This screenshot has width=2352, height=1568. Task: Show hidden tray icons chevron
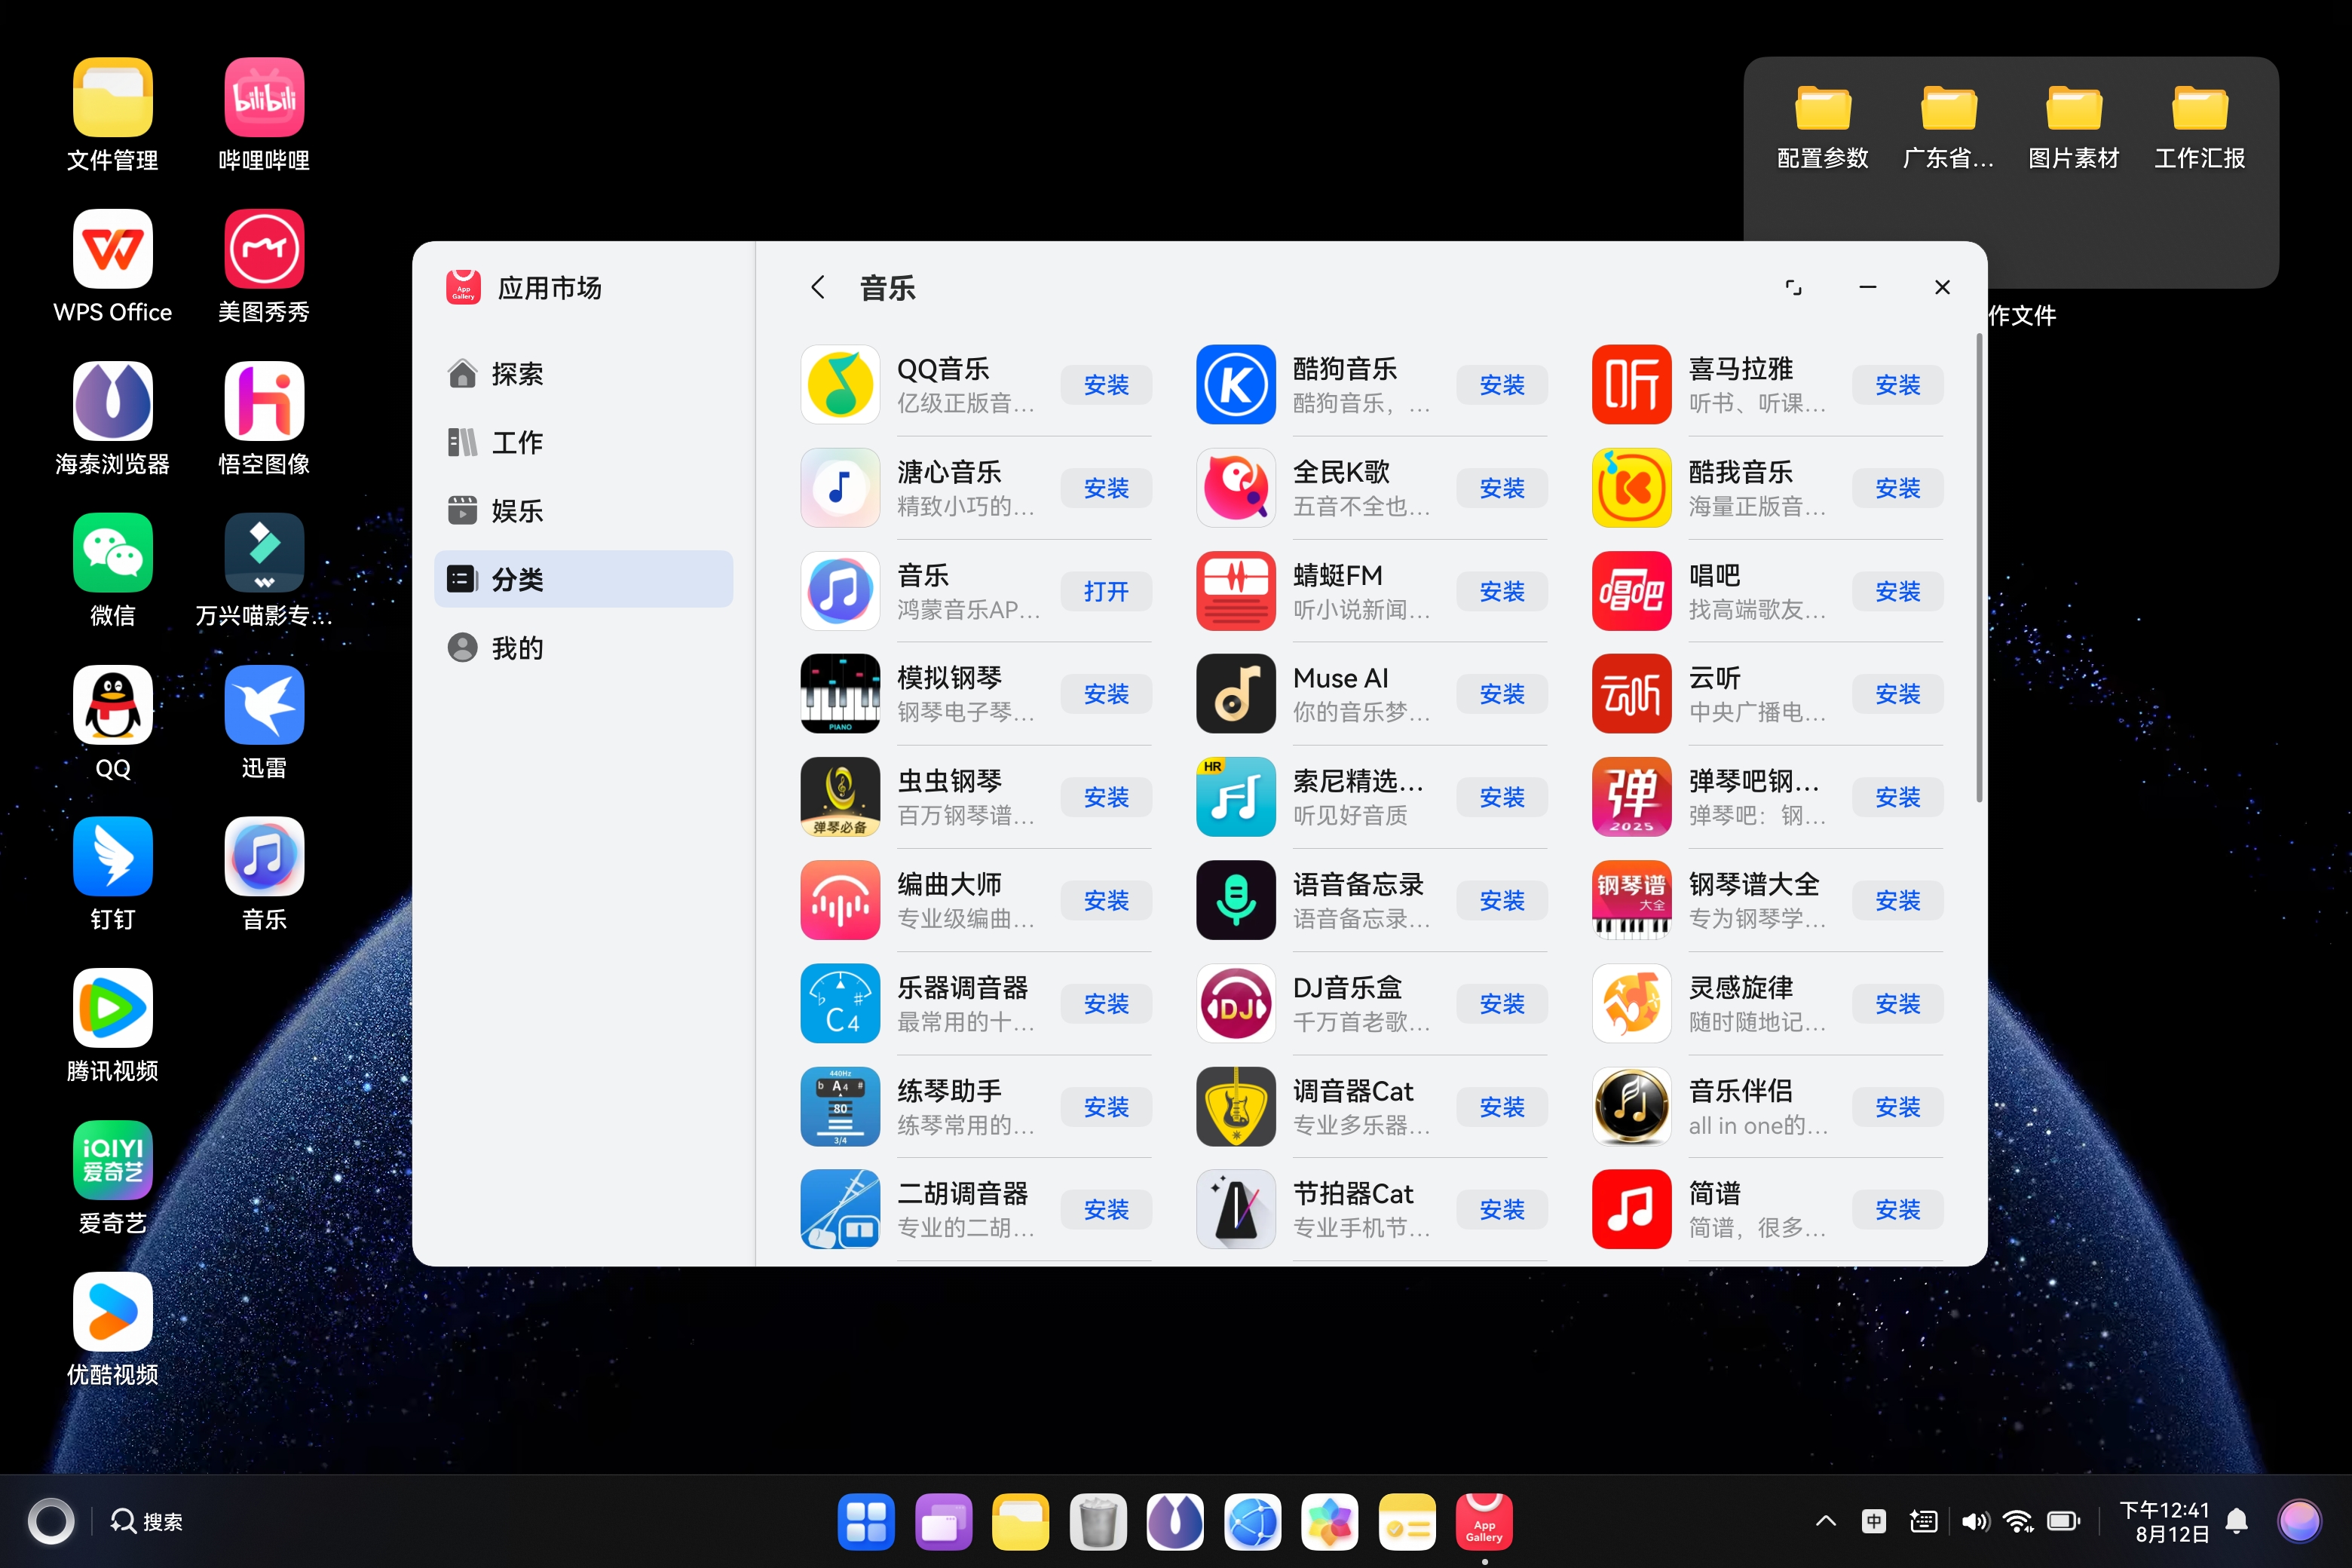point(1825,1521)
